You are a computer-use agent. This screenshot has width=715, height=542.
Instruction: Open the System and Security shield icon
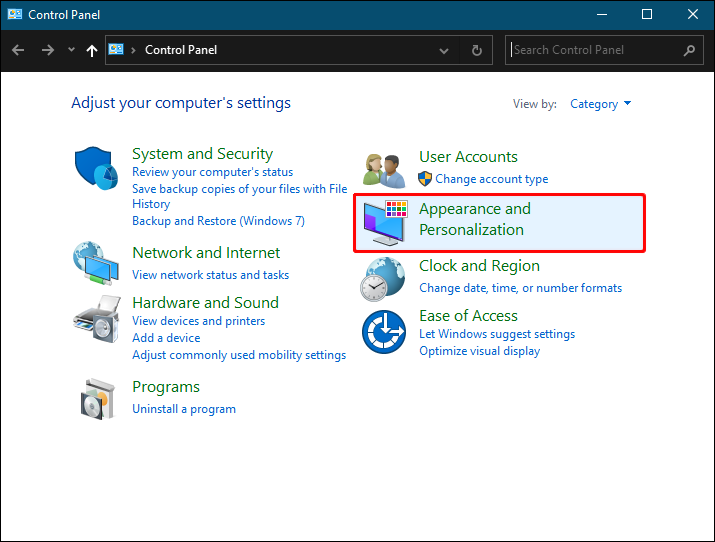click(96, 168)
